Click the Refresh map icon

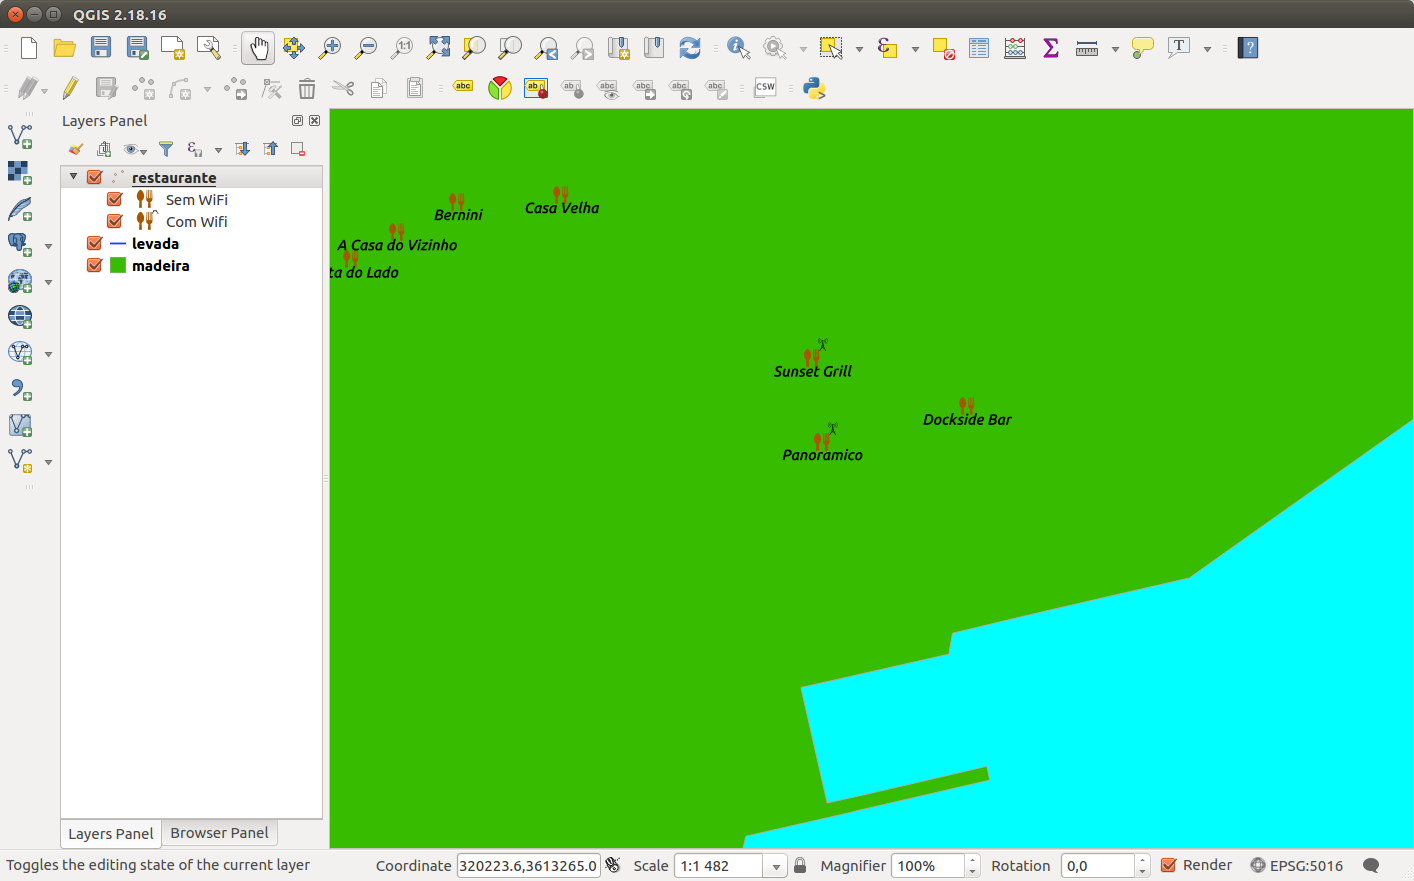(690, 48)
